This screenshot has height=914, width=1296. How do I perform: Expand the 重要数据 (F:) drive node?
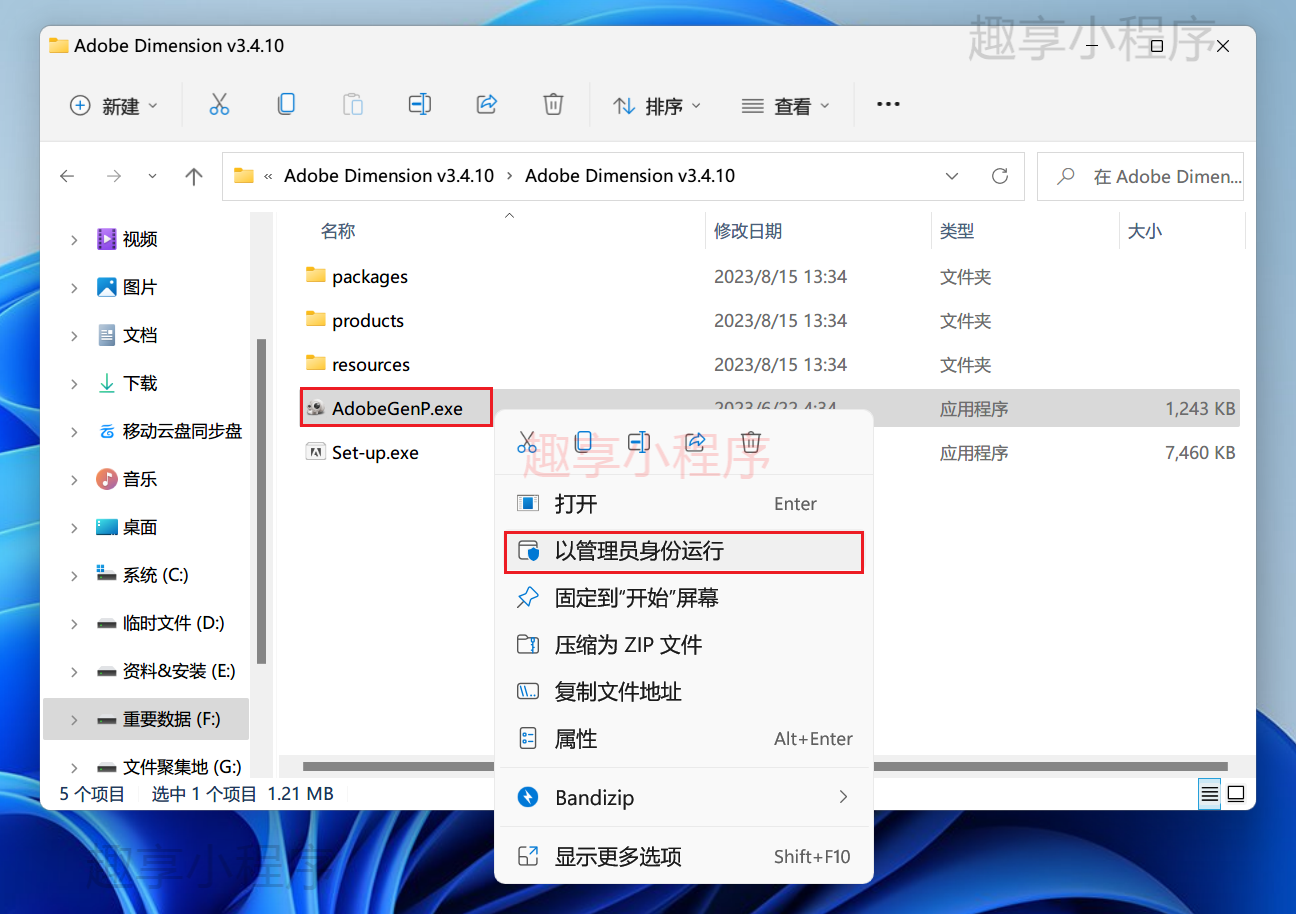click(74, 719)
